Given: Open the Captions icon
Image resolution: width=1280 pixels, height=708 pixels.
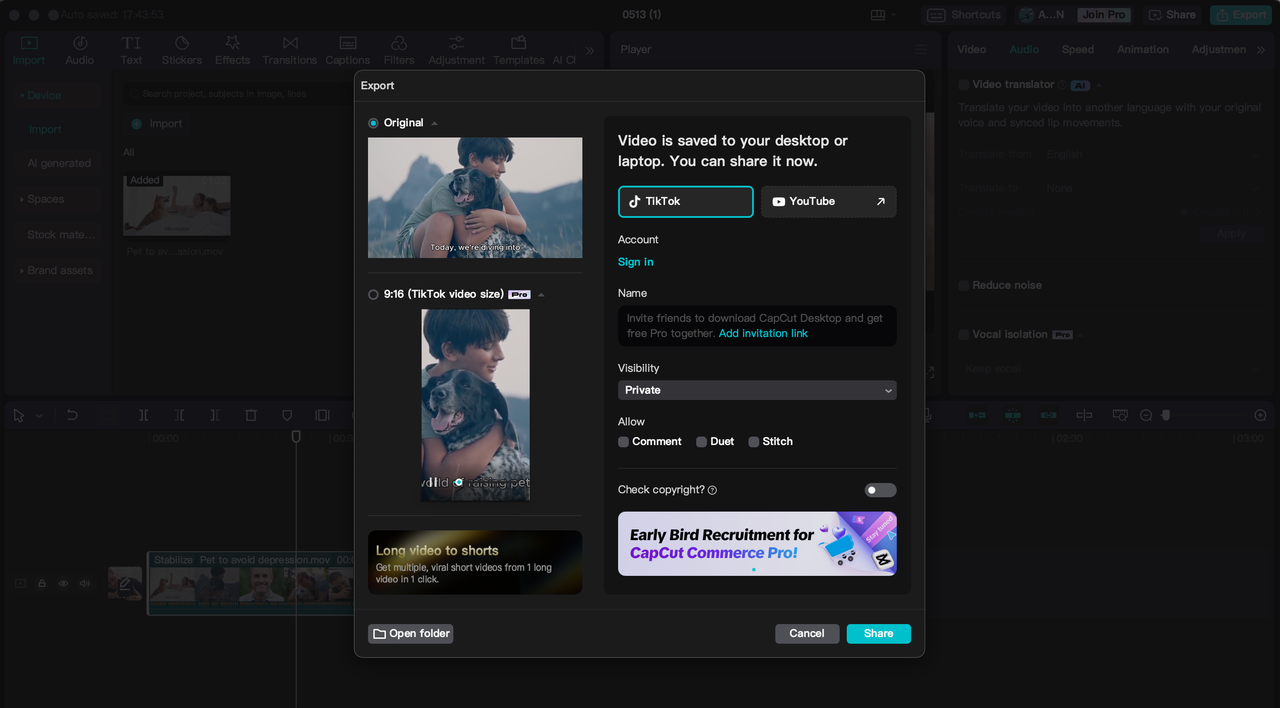Looking at the screenshot, I should click(x=348, y=51).
